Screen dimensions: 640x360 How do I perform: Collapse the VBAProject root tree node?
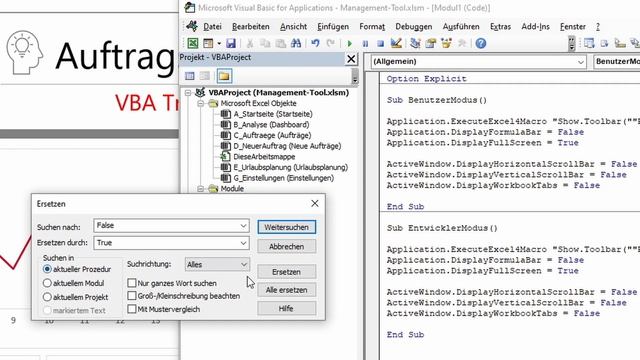click(x=188, y=93)
